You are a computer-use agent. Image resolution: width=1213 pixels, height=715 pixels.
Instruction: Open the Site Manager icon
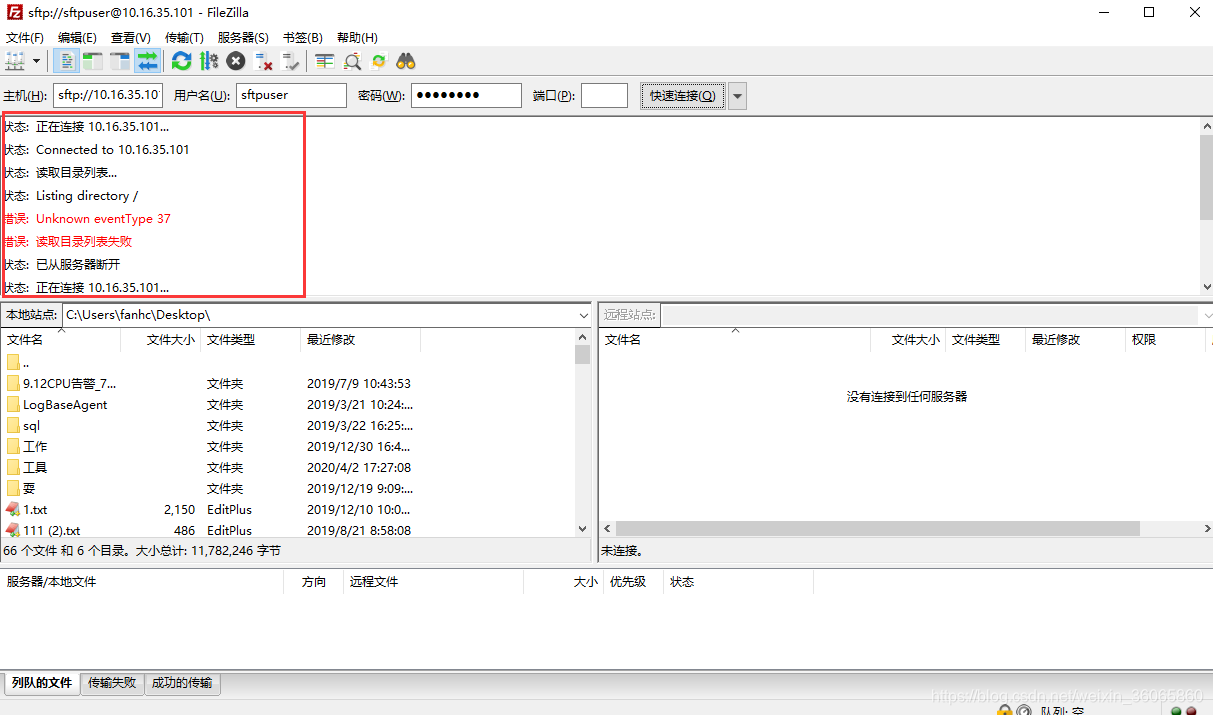15,61
